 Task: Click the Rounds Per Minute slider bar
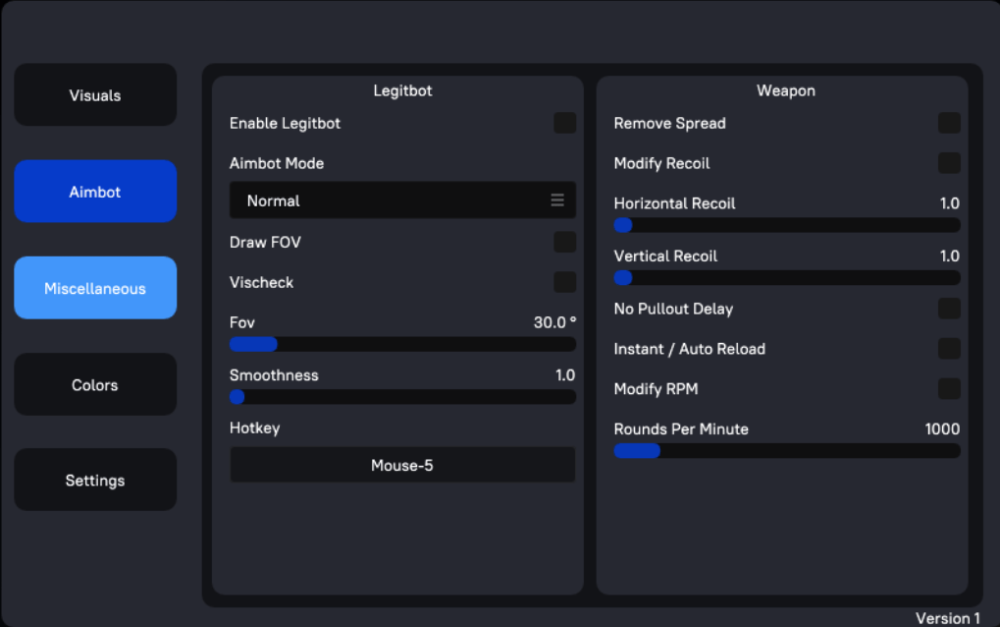(x=786, y=451)
